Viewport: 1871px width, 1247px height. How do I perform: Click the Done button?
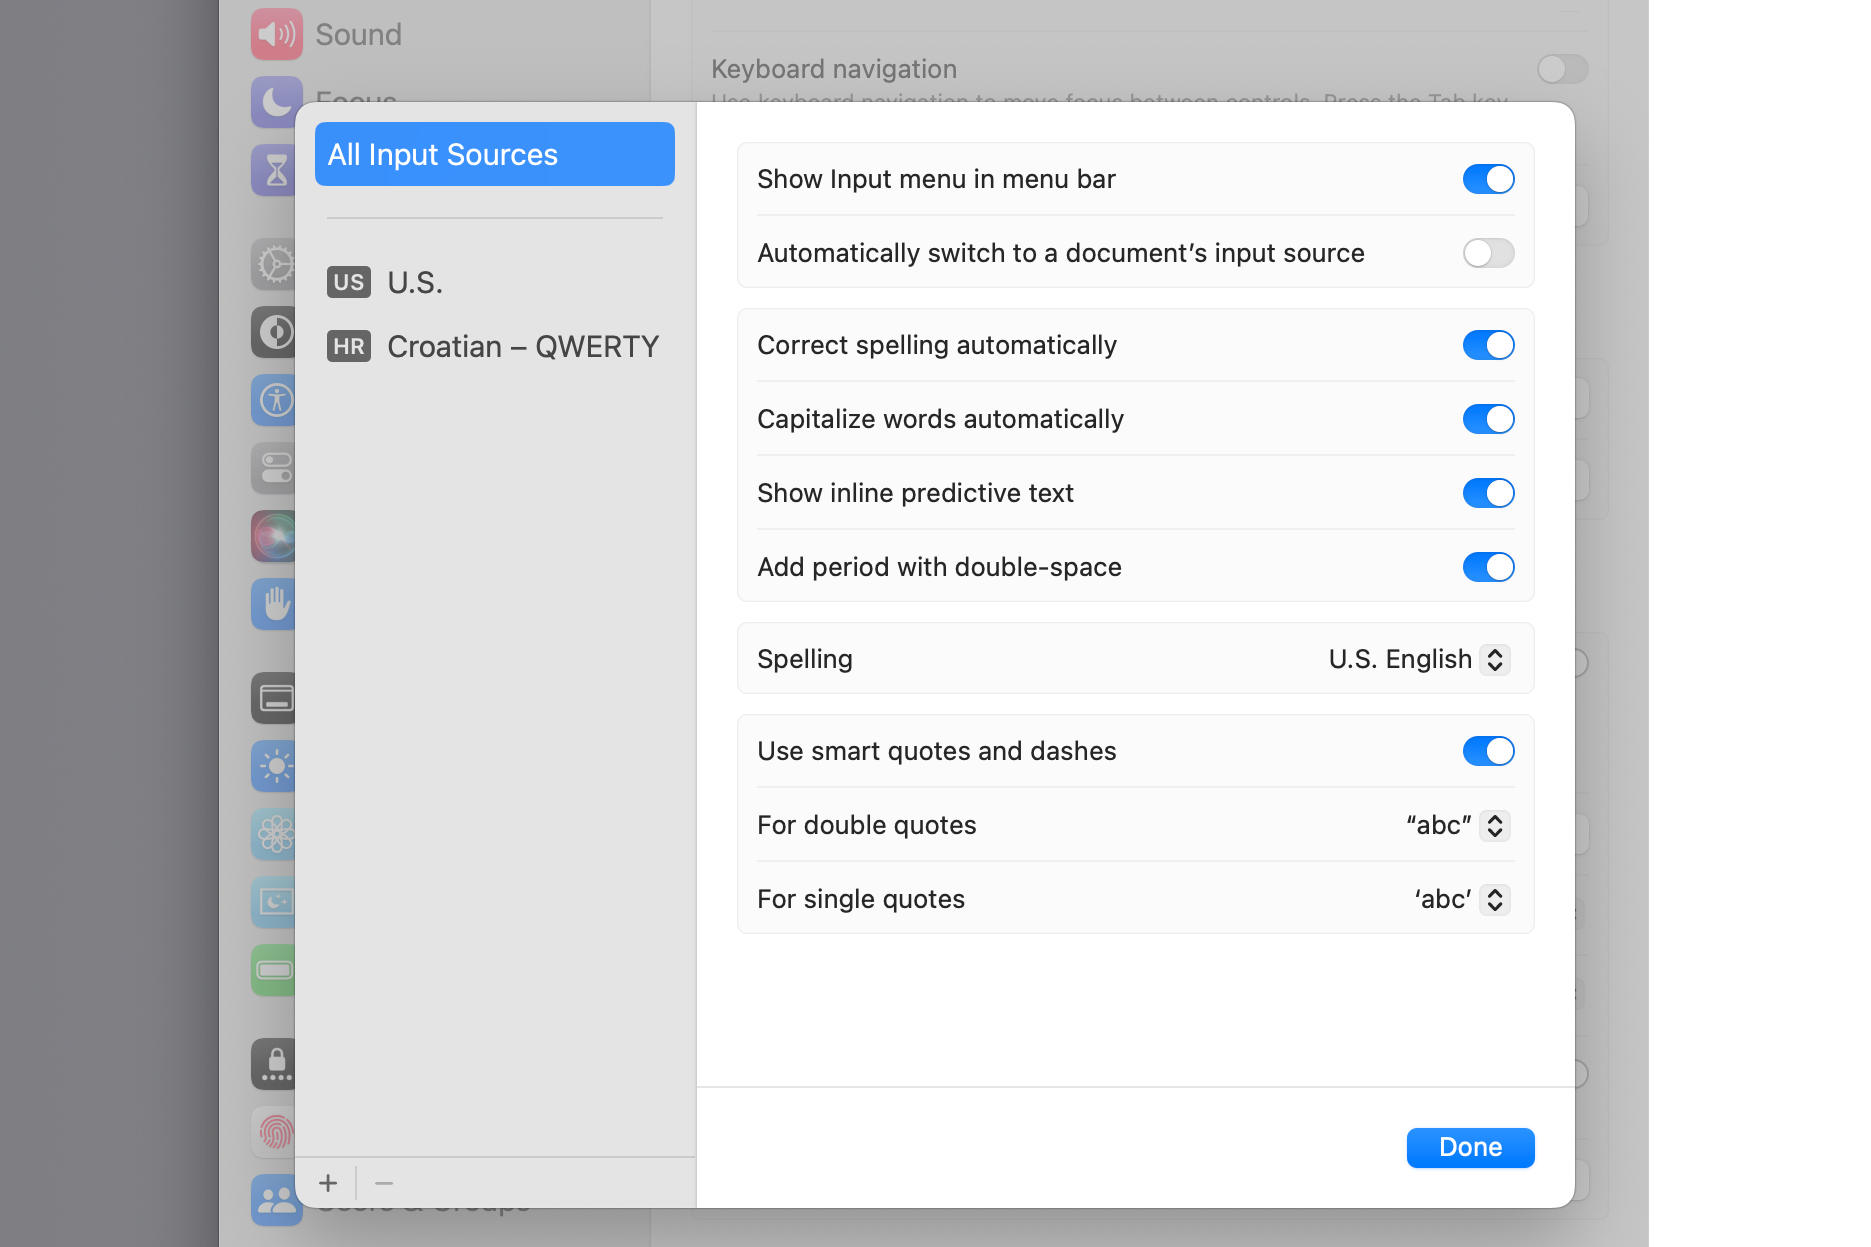pyautogui.click(x=1470, y=1147)
